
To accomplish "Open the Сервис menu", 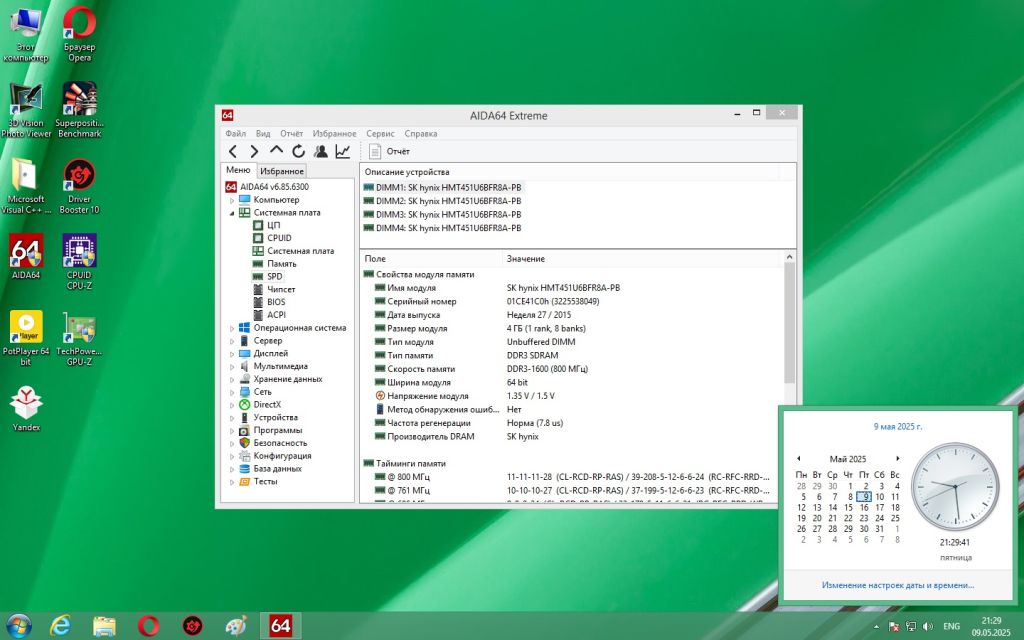I will tap(380, 133).
